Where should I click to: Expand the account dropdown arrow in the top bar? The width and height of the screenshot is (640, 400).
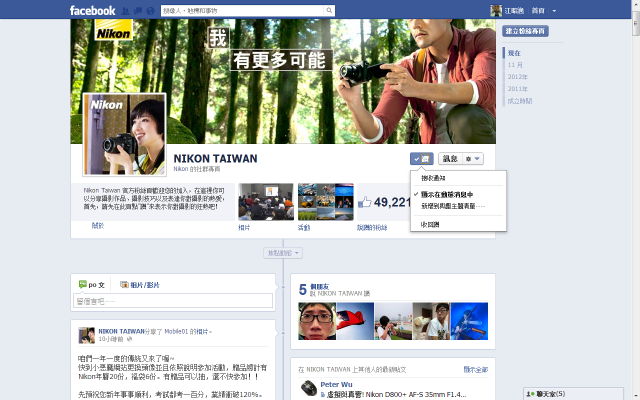pos(554,11)
